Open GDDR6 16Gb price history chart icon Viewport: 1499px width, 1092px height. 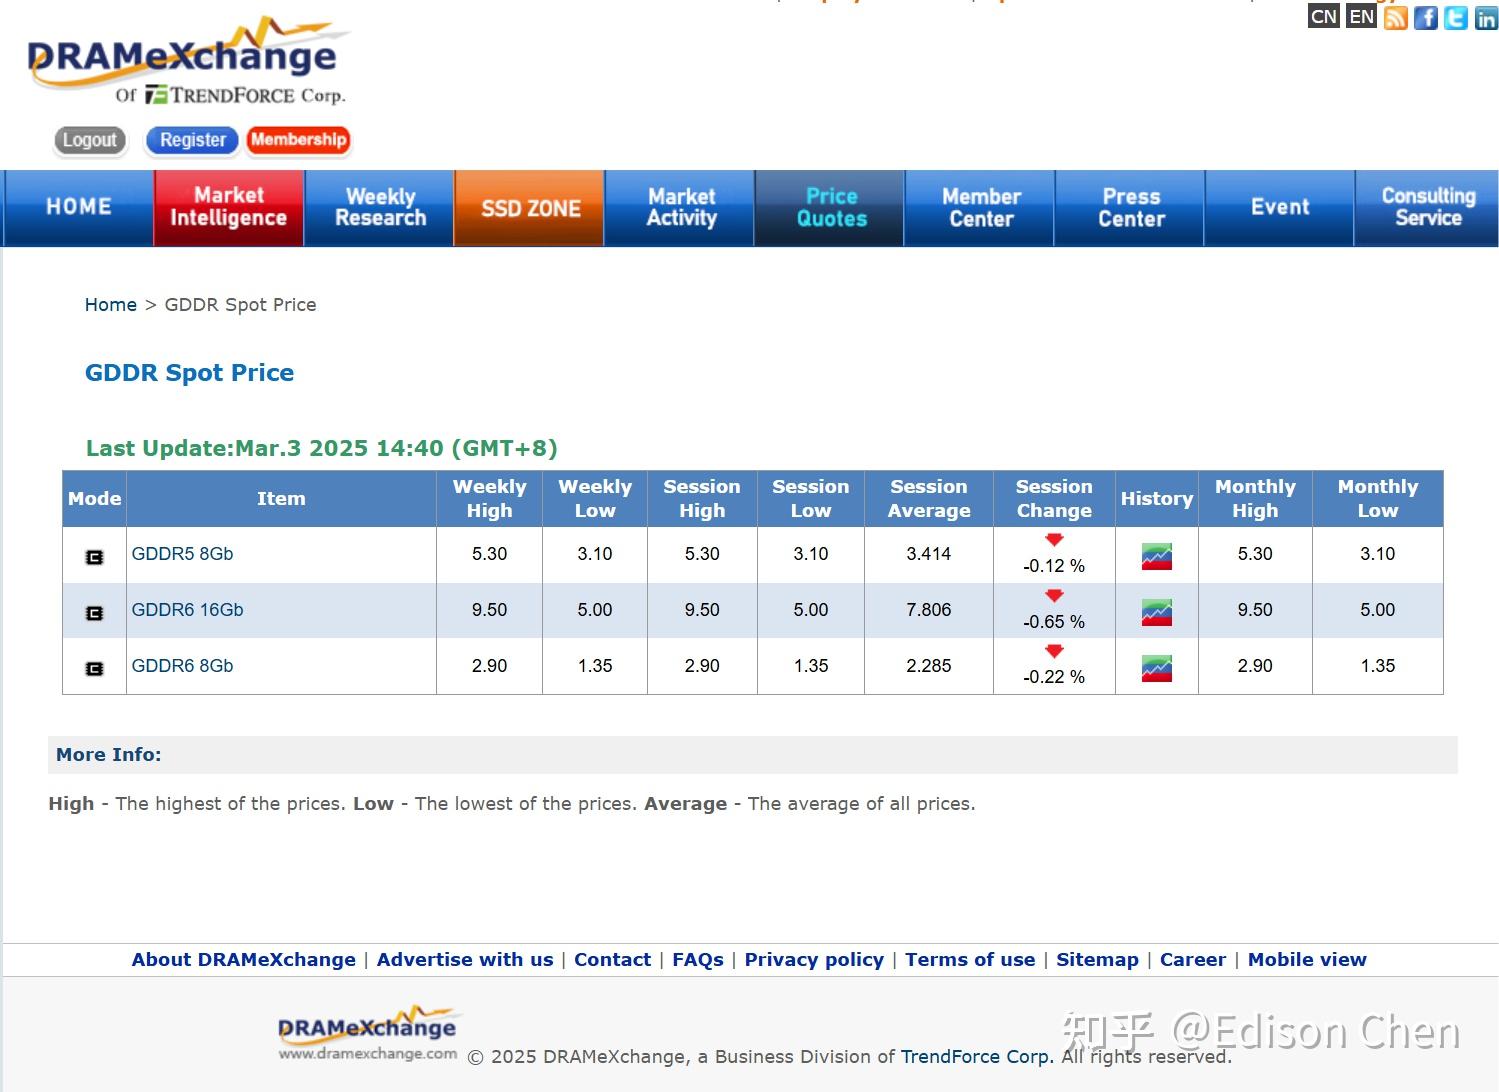click(1156, 612)
